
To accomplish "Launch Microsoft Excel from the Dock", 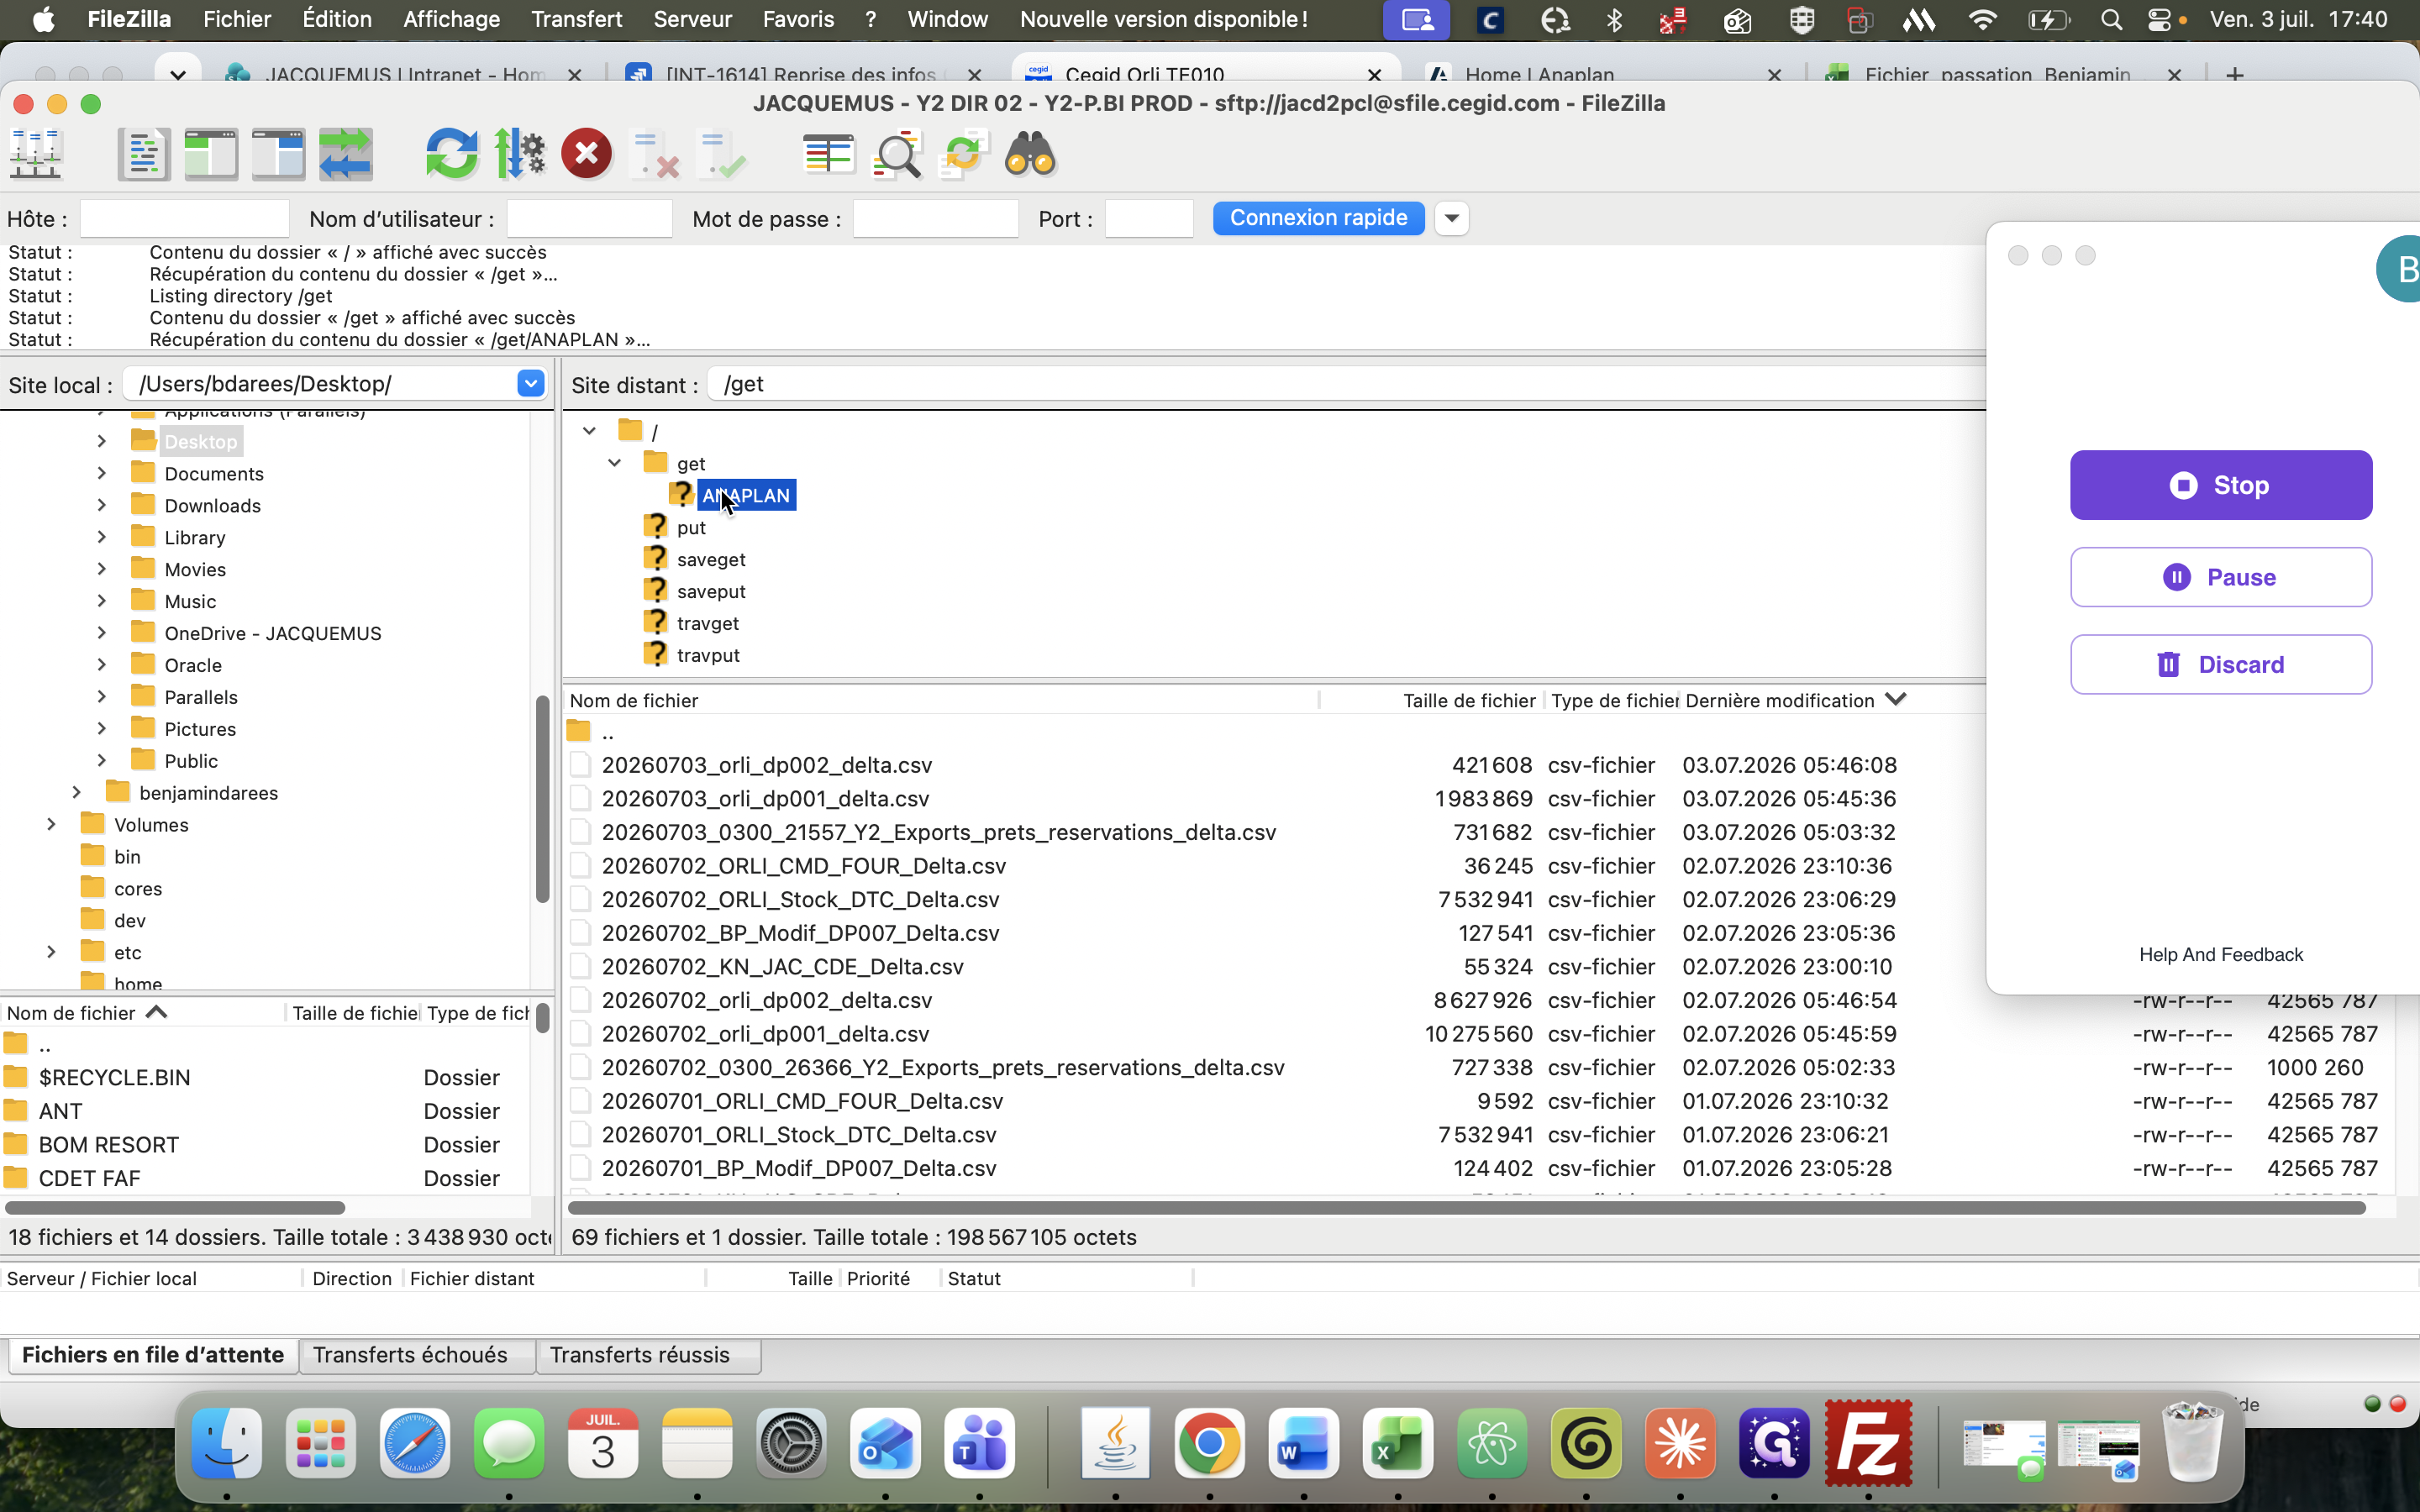I will click(1397, 1443).
